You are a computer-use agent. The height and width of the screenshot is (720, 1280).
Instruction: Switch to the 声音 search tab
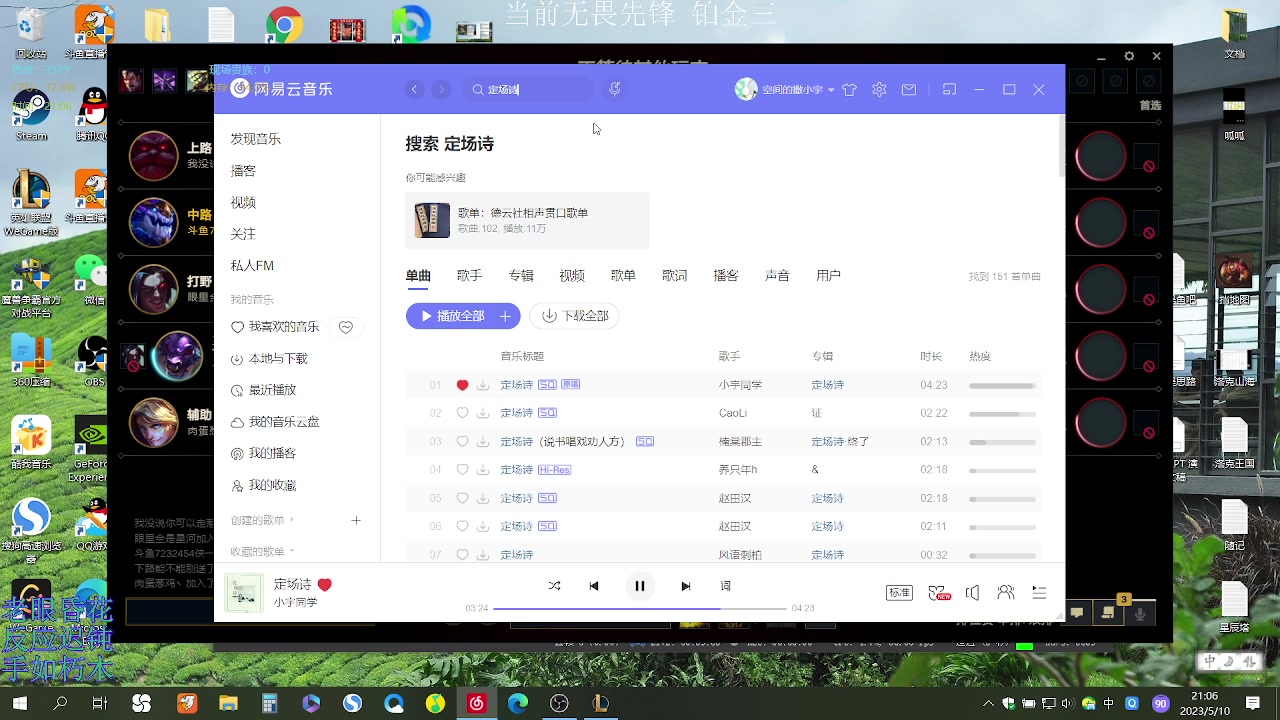tap(777, 276)
